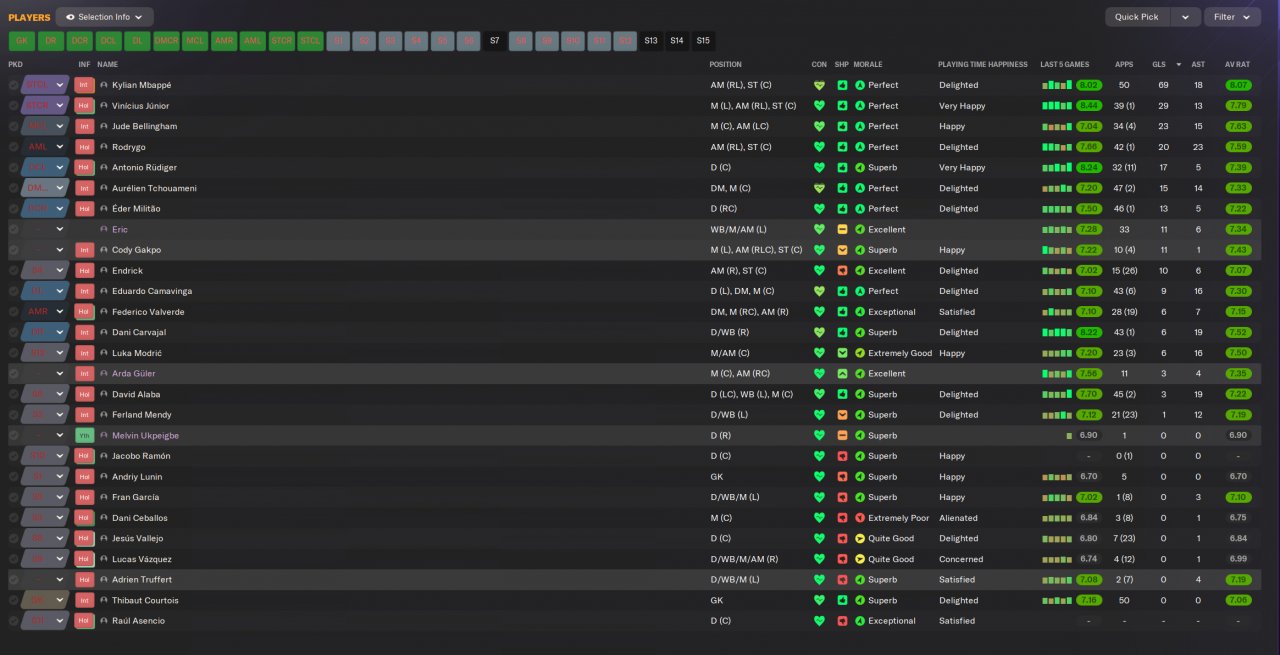The height and width of the screenshot is (655, 1280).
Task: Toggle the picked checkmark for Adrien Truffert
Action: pos(13,580)
